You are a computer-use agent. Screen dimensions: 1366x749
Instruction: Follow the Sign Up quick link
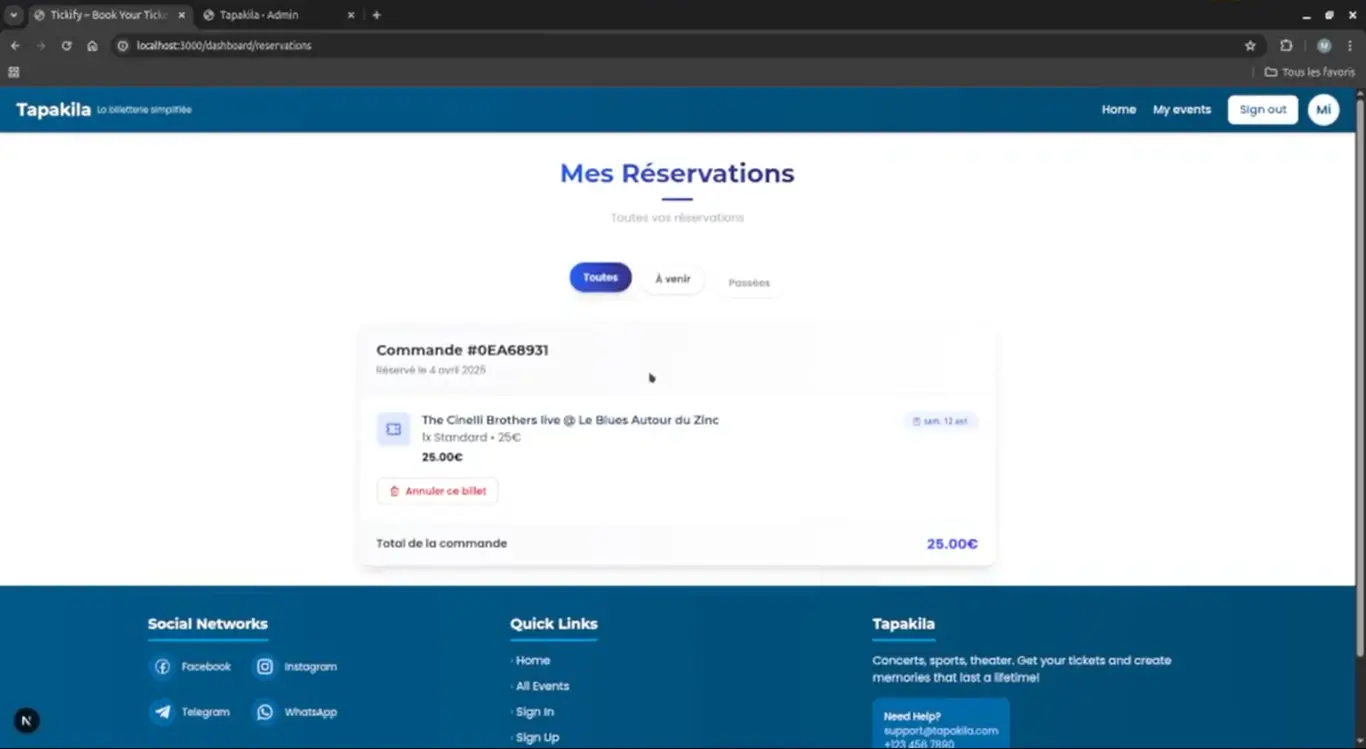pos(537,737)
